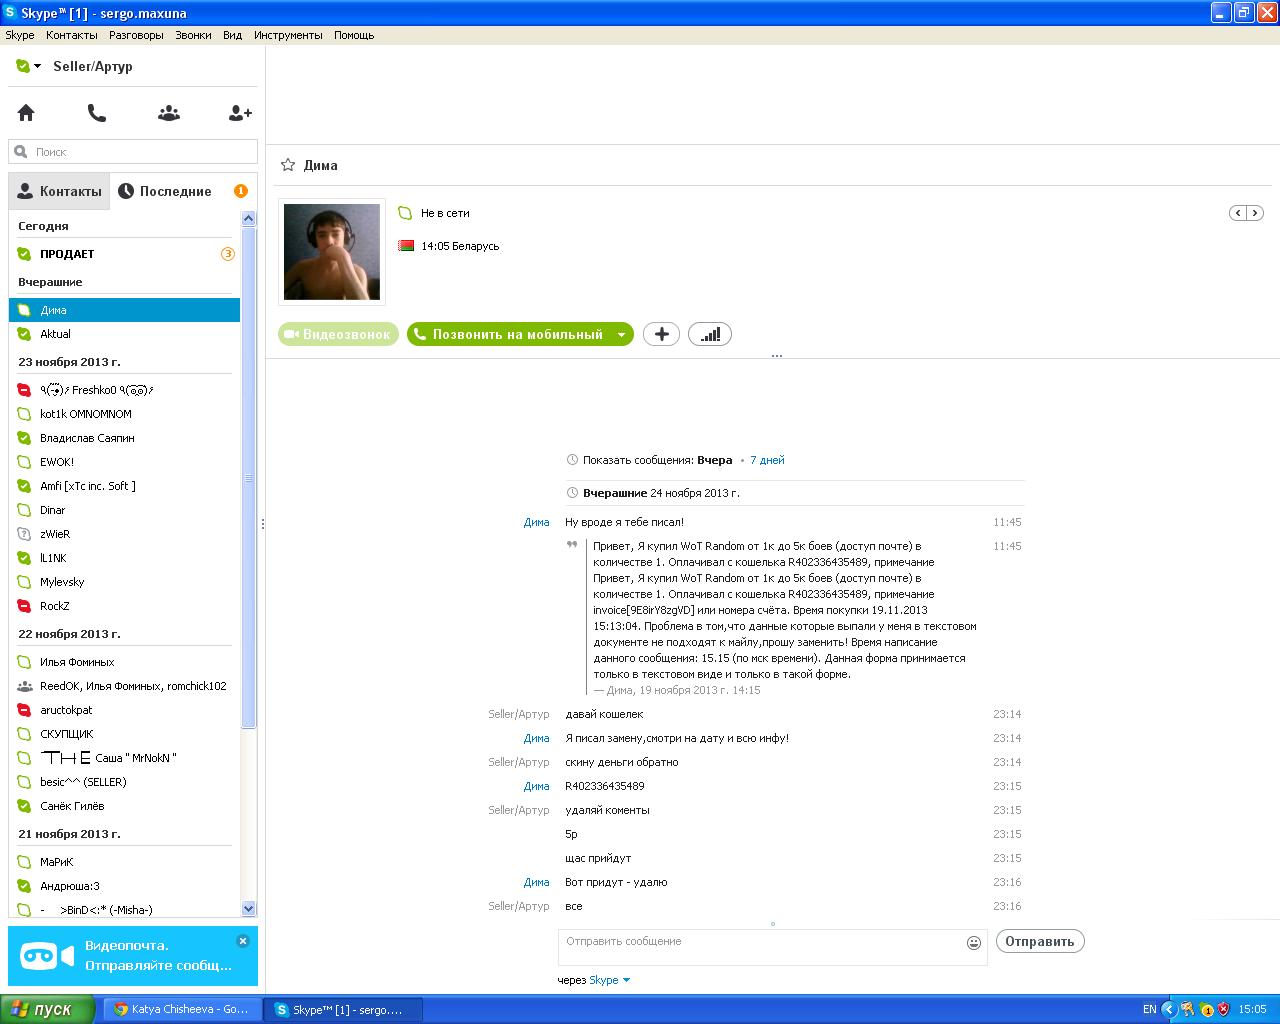This screenshot has height=1024, width=1280.
Task: Click the Belarus flag icon
Action: point(406,246)
